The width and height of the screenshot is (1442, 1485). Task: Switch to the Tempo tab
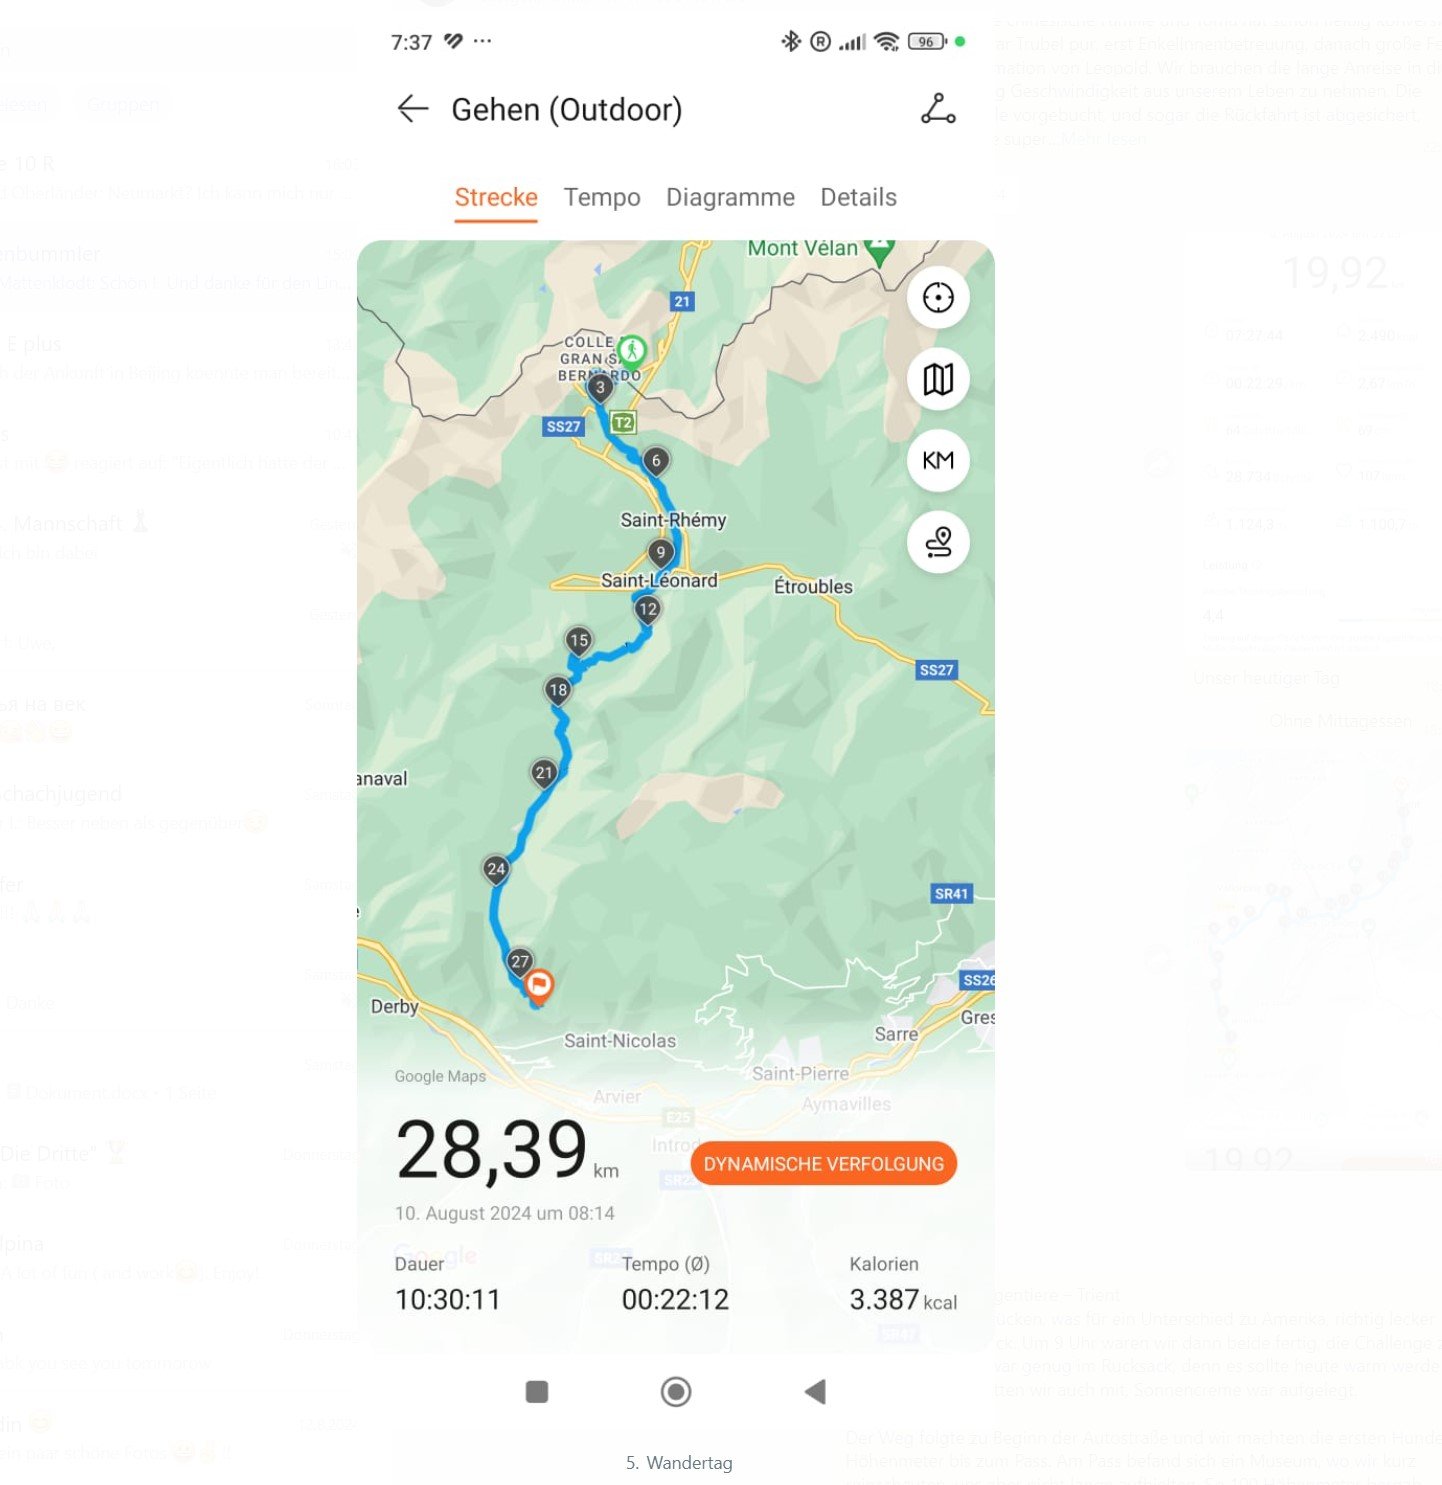click(x=602, y=197)
